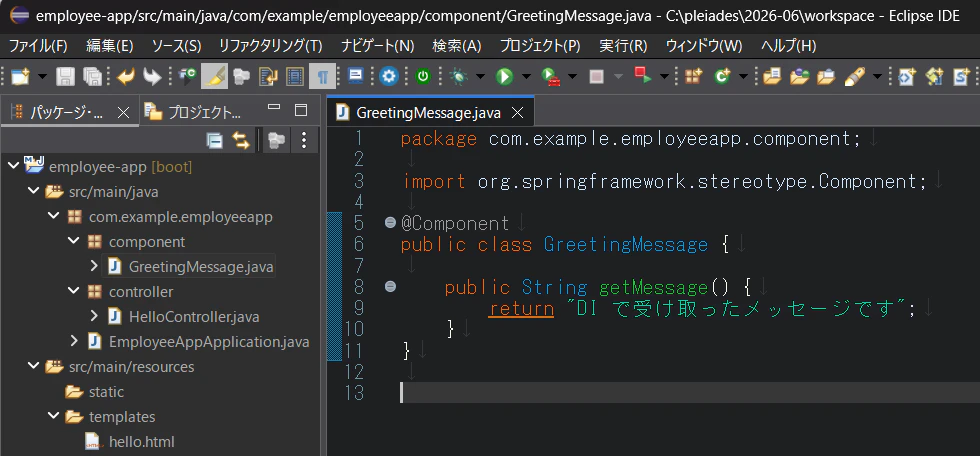The image size is (980, 456).
Task: Click the green power button icon
Action: [x=423, y=76]
